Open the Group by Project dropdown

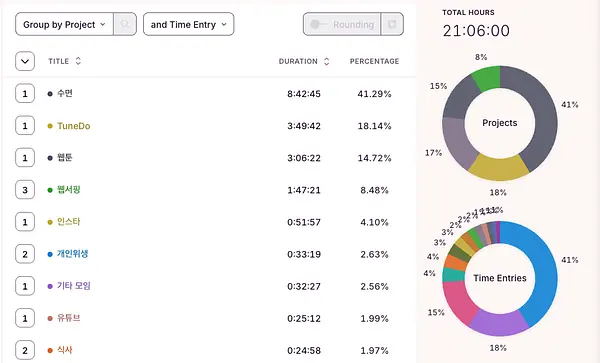point(64,24)
